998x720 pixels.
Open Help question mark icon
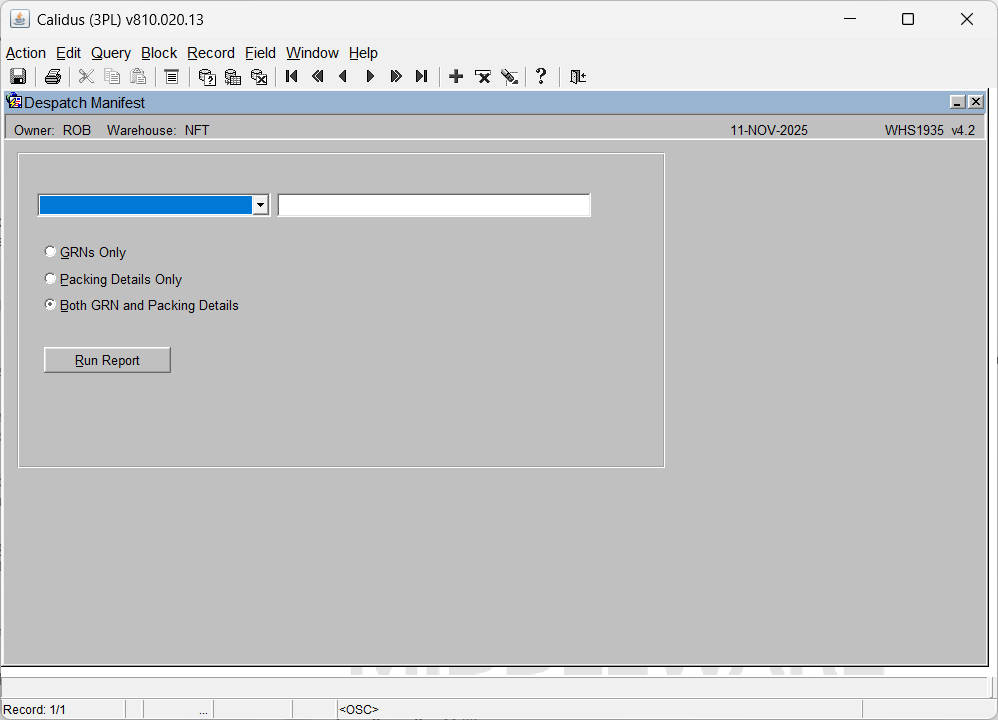tap(541, 77)
